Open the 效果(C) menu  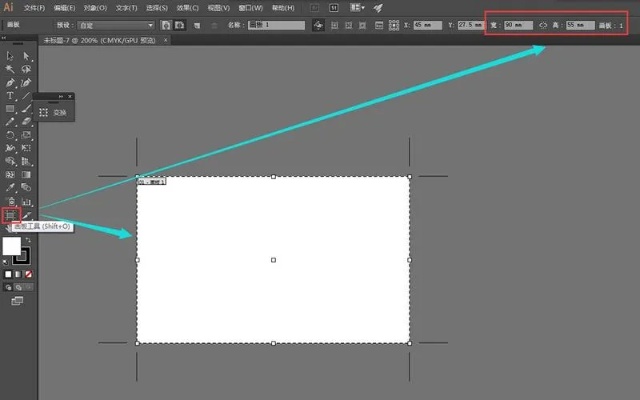(187, 8)
